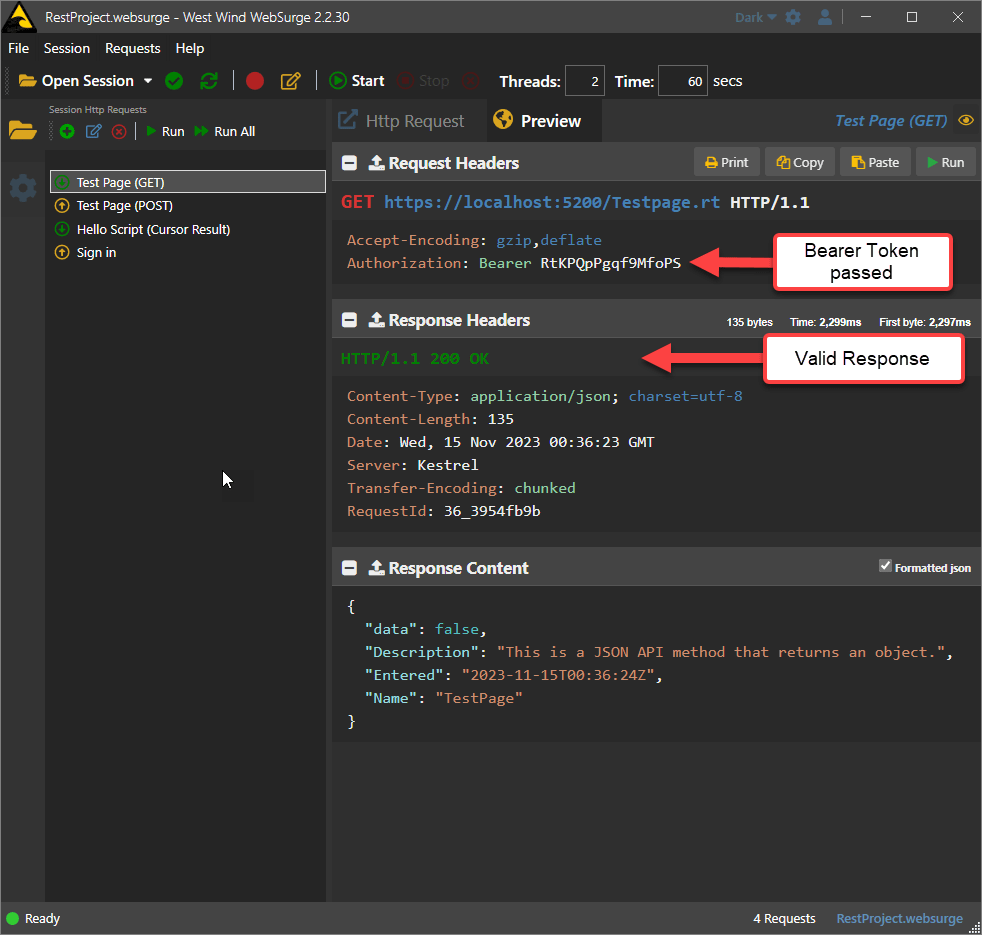Click the red delete request icon

click(119, 132)
